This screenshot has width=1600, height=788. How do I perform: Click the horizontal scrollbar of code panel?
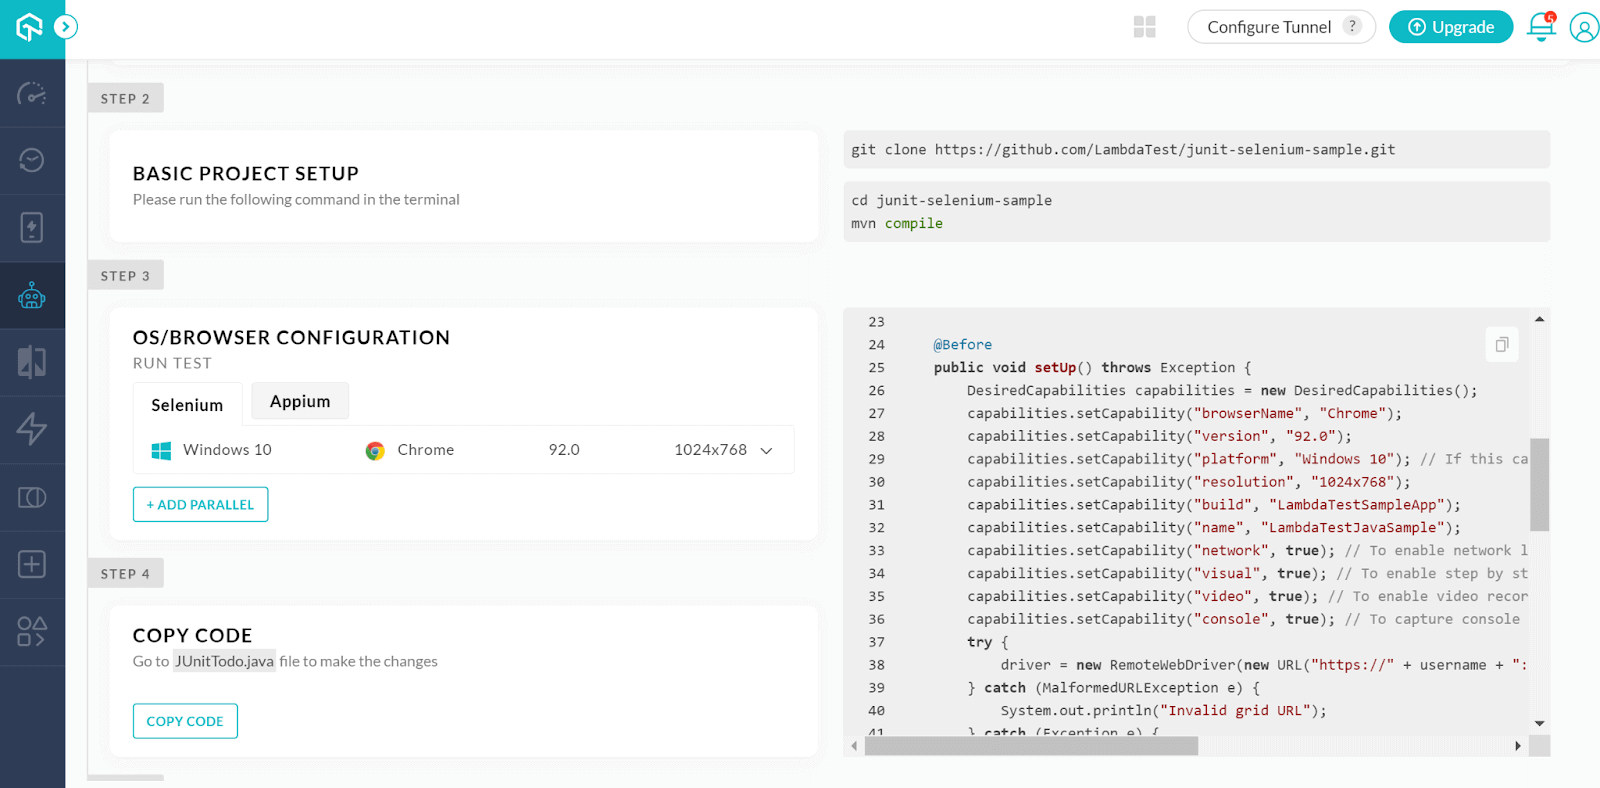(1031, 746)
